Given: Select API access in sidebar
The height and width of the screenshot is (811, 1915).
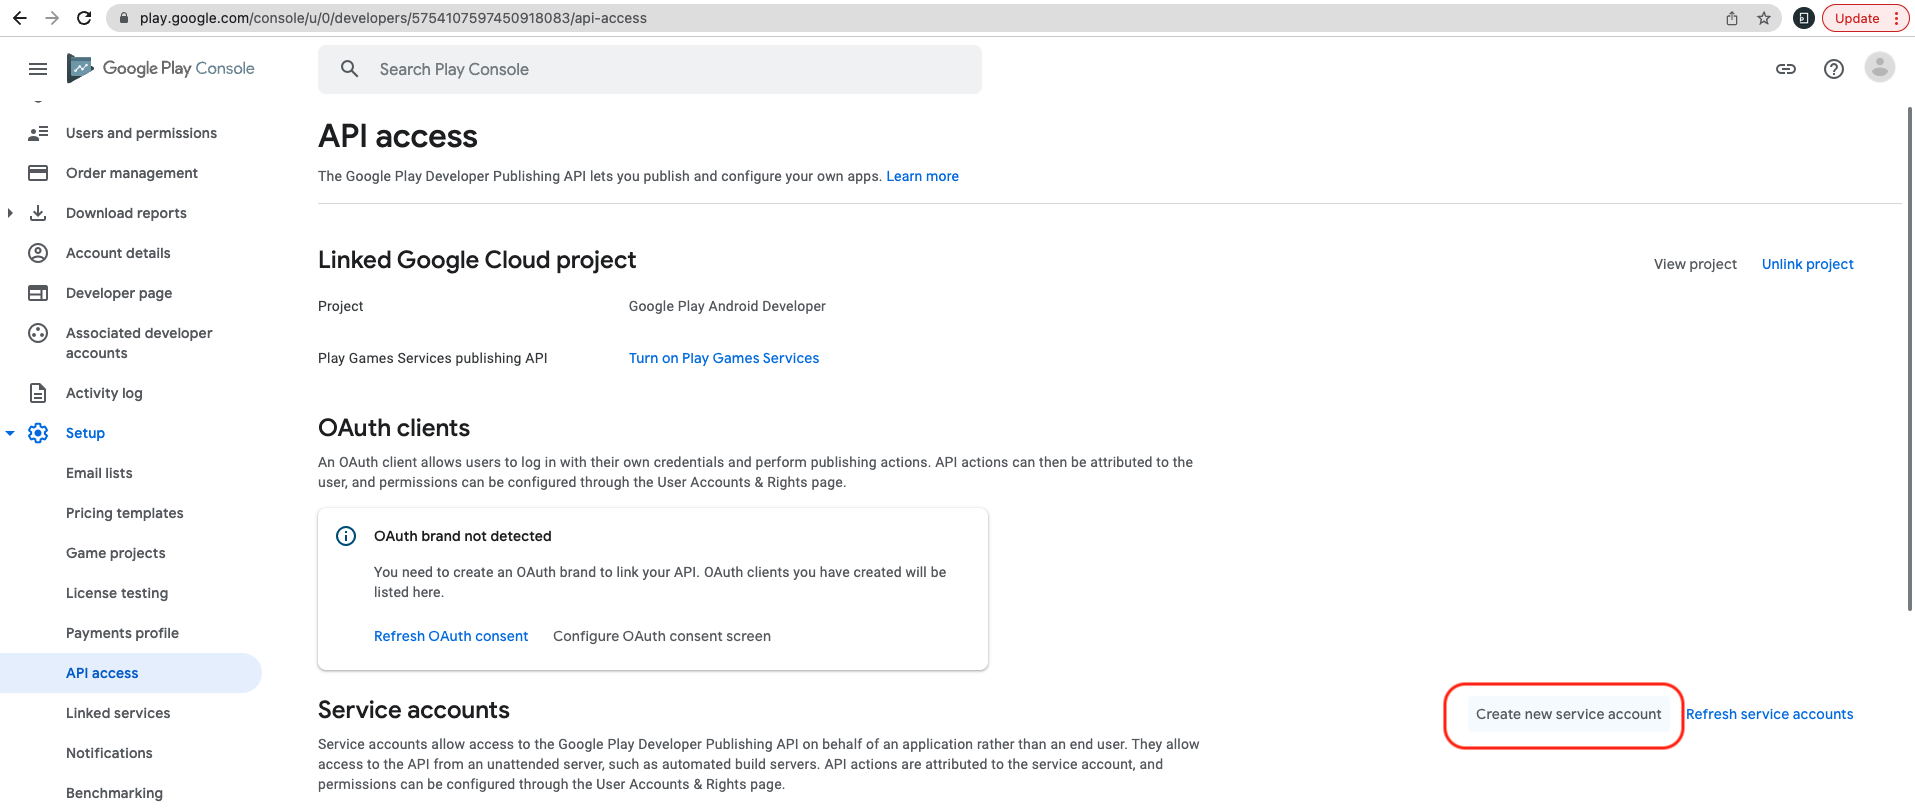Looking at the screenshot, I should 131,673.
